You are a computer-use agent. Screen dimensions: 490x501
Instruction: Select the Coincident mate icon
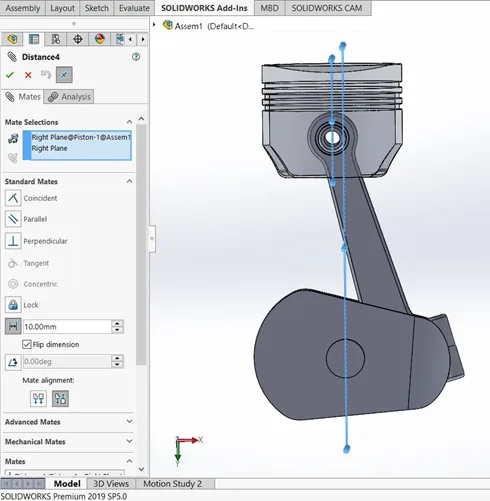click(13, 198)
